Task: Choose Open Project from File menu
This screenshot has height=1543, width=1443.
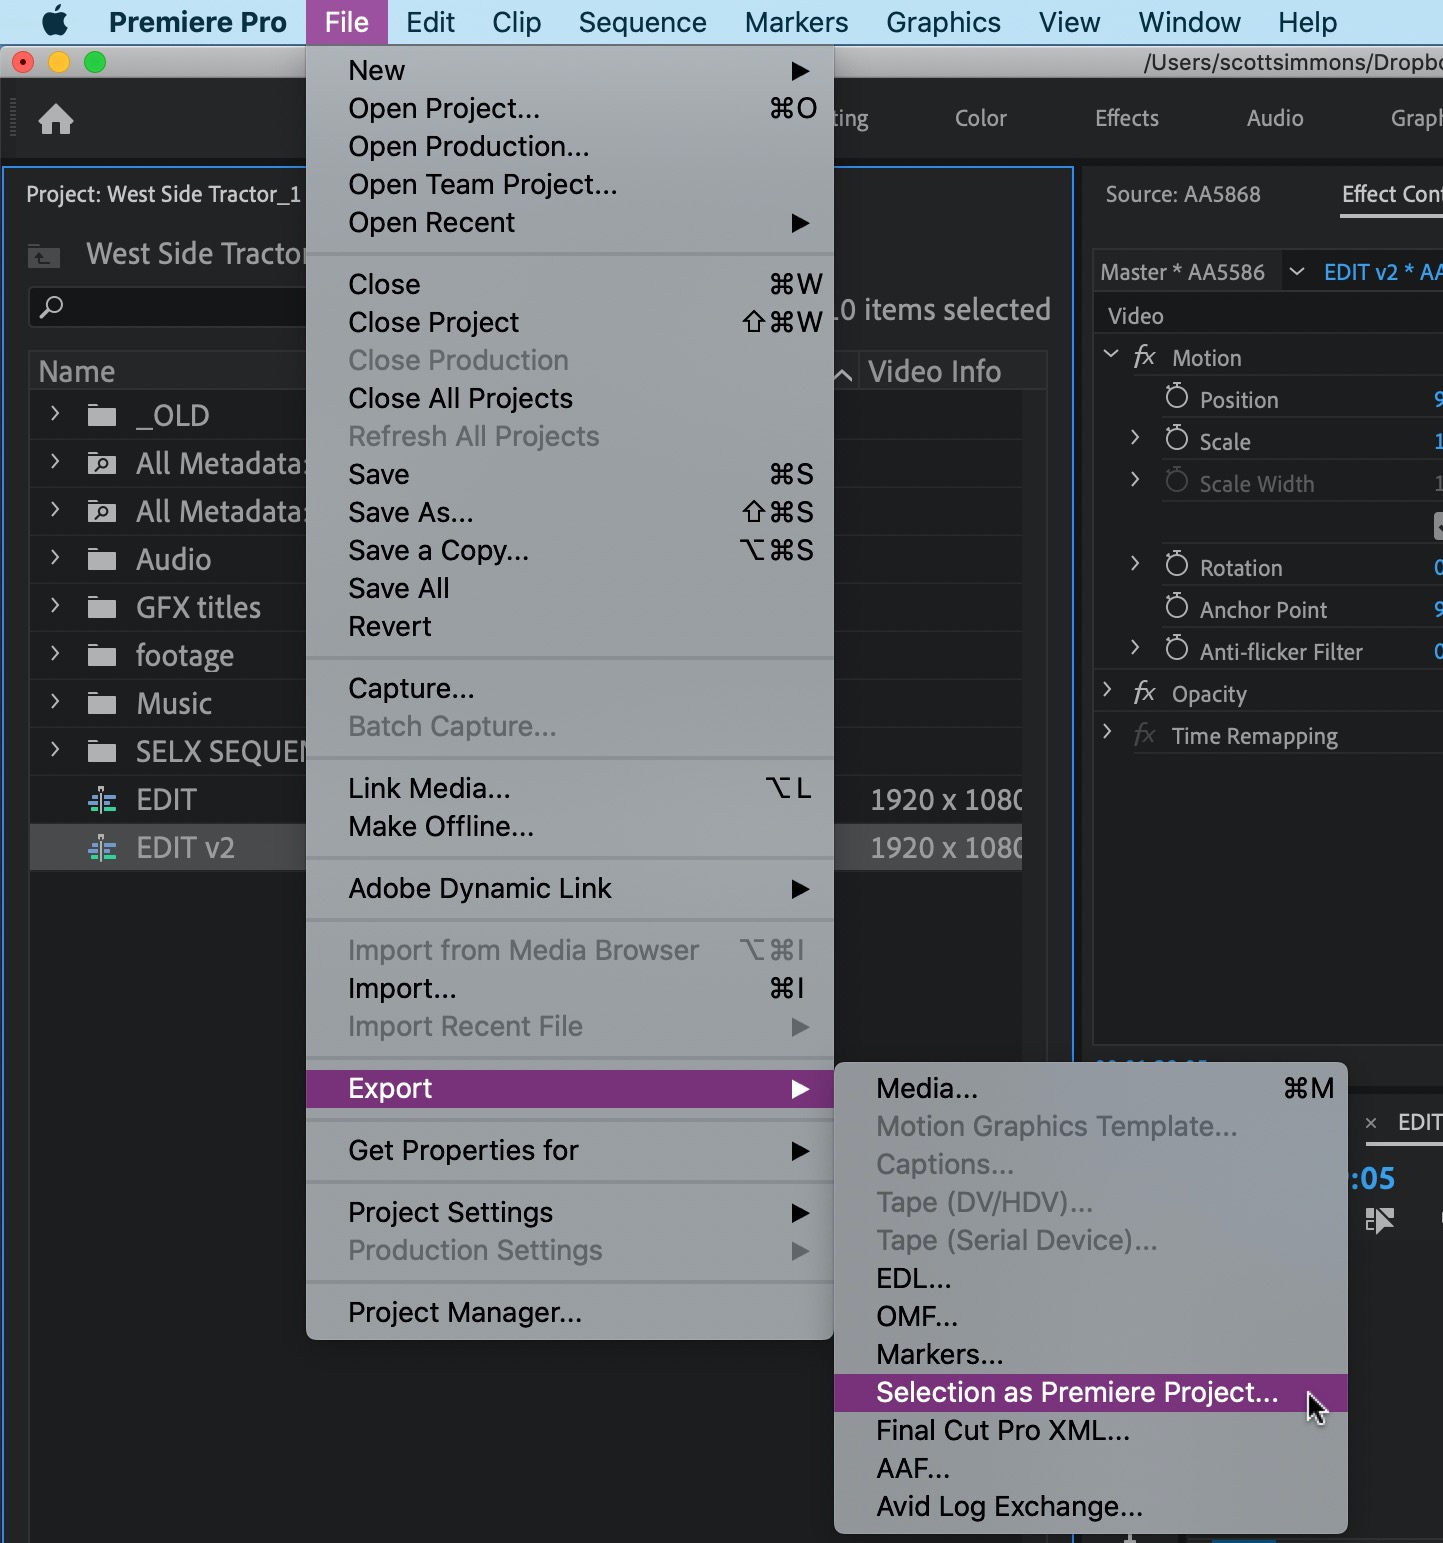Action: point(570,109)
